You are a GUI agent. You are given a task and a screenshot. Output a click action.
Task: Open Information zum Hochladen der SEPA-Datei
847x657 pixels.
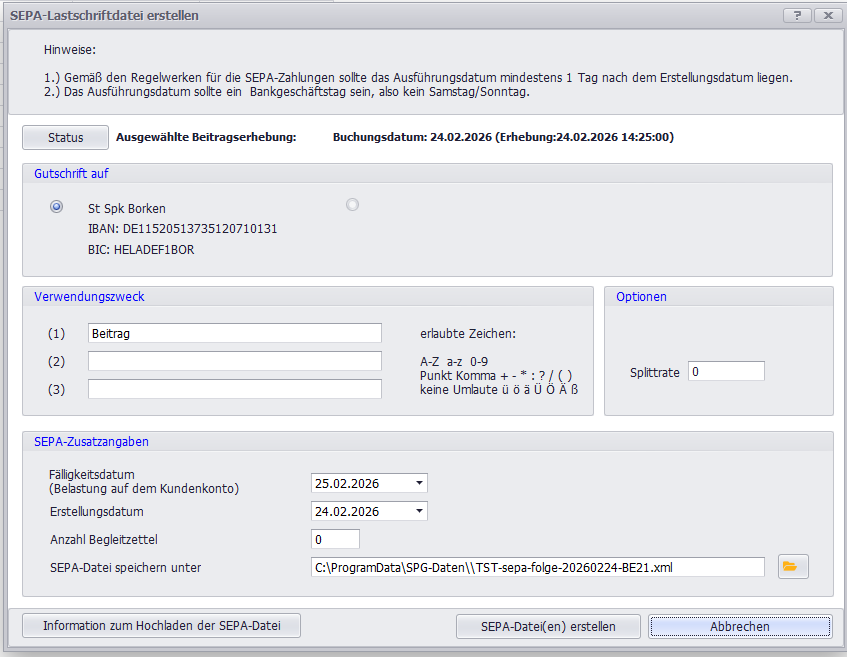(x=161, y=626)
